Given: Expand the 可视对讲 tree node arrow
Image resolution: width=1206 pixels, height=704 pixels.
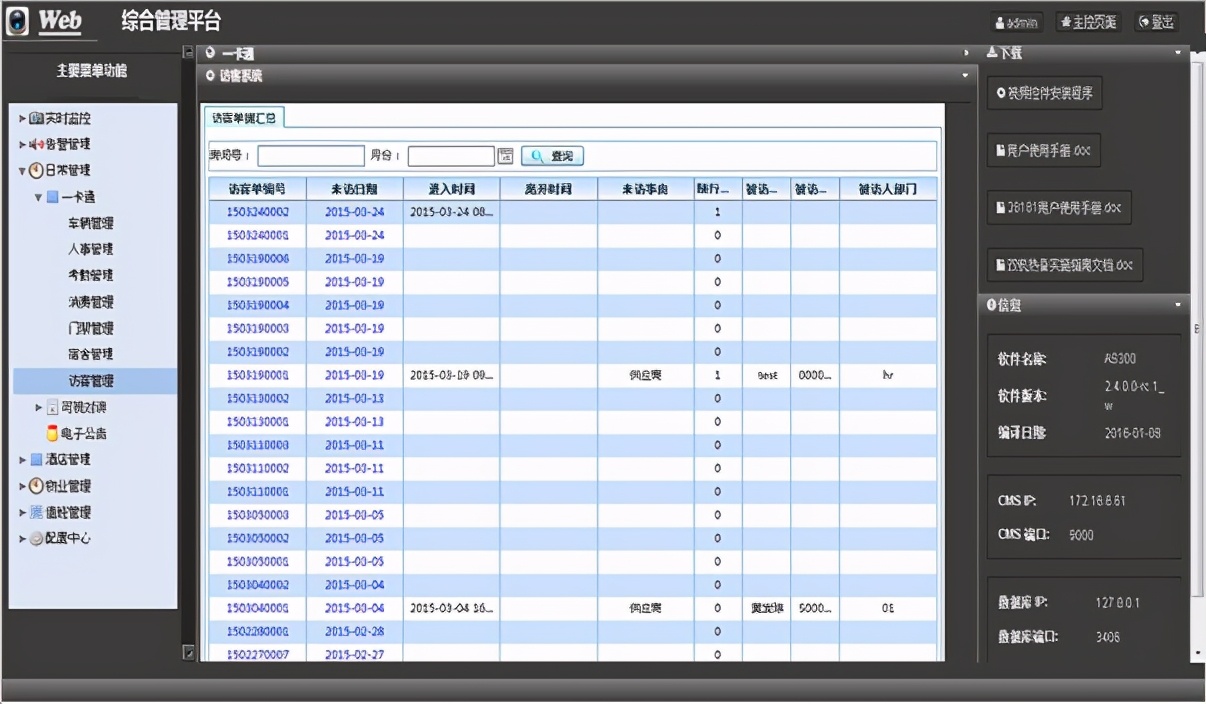Looking at the screenshot, I should coord(39,408).
